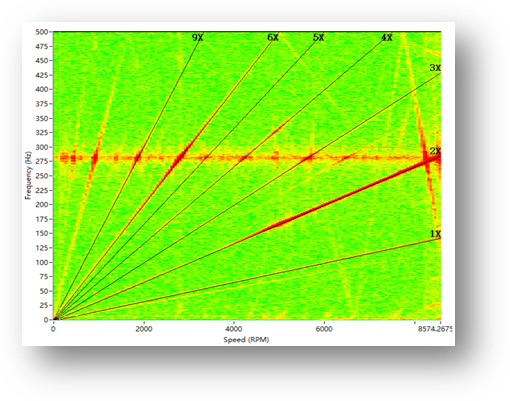Click the 275 Hz tick label

point(42,161)
